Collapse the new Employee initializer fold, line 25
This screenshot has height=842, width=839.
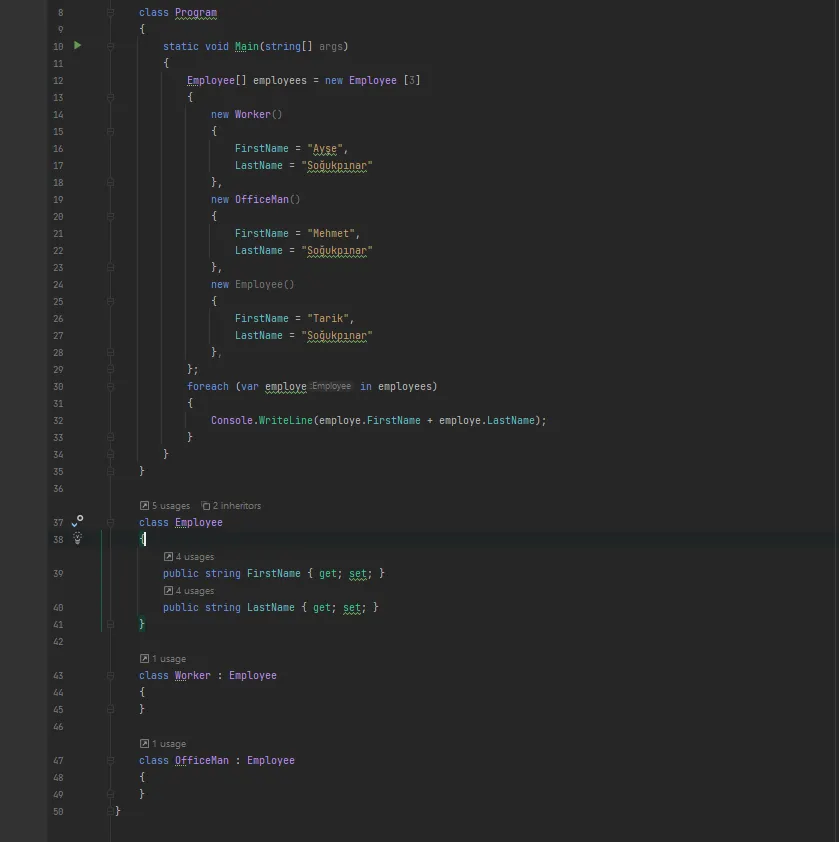[110, 301]
